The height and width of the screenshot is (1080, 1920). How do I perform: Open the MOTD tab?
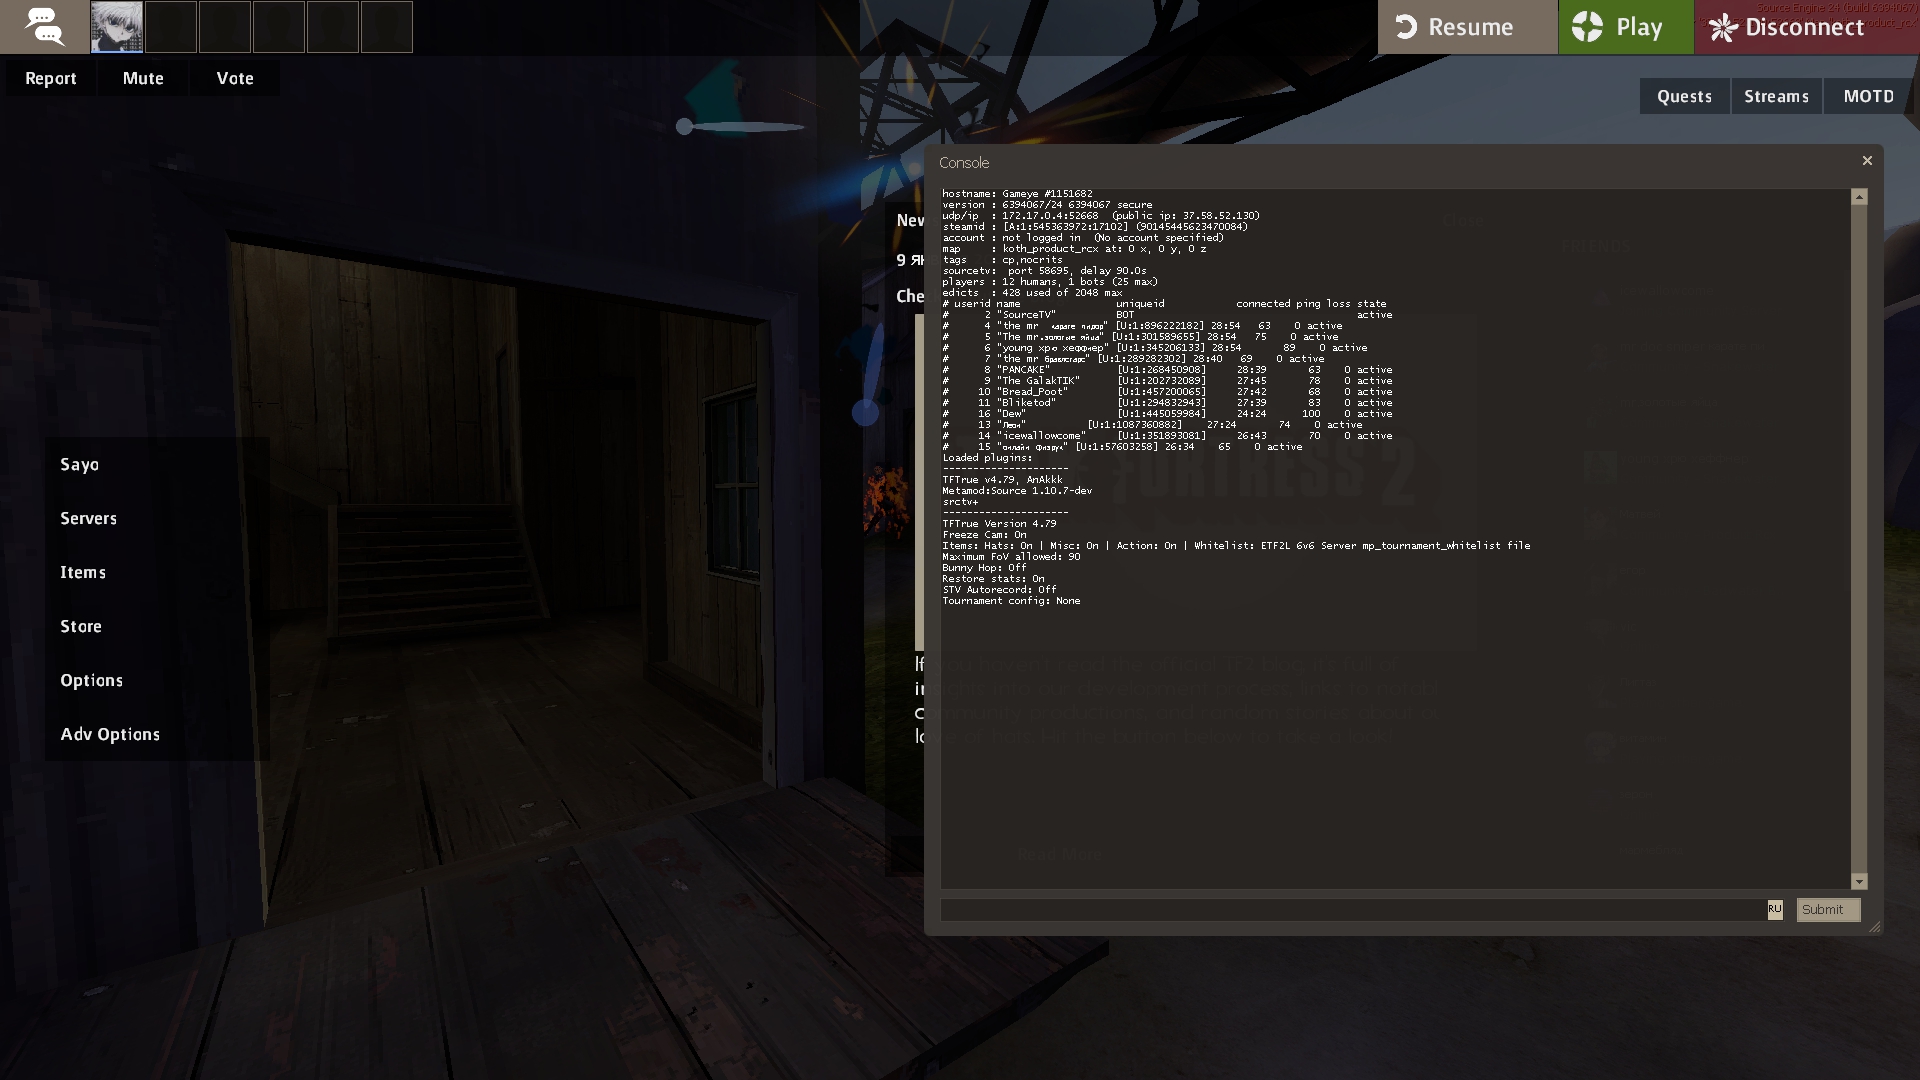point(1868,96)
